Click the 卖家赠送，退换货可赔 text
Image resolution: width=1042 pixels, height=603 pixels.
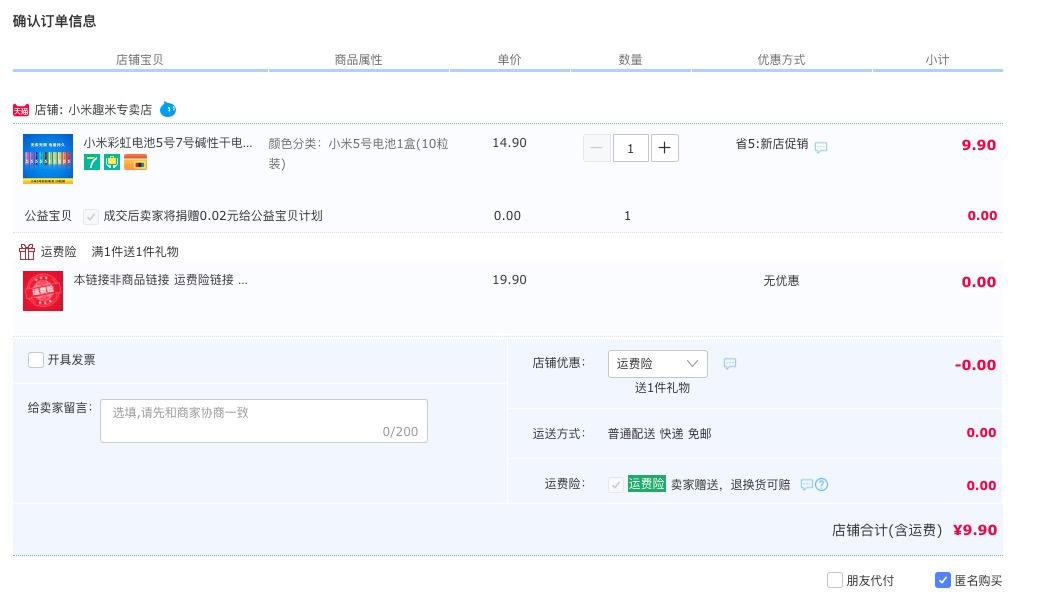[730, 485]
